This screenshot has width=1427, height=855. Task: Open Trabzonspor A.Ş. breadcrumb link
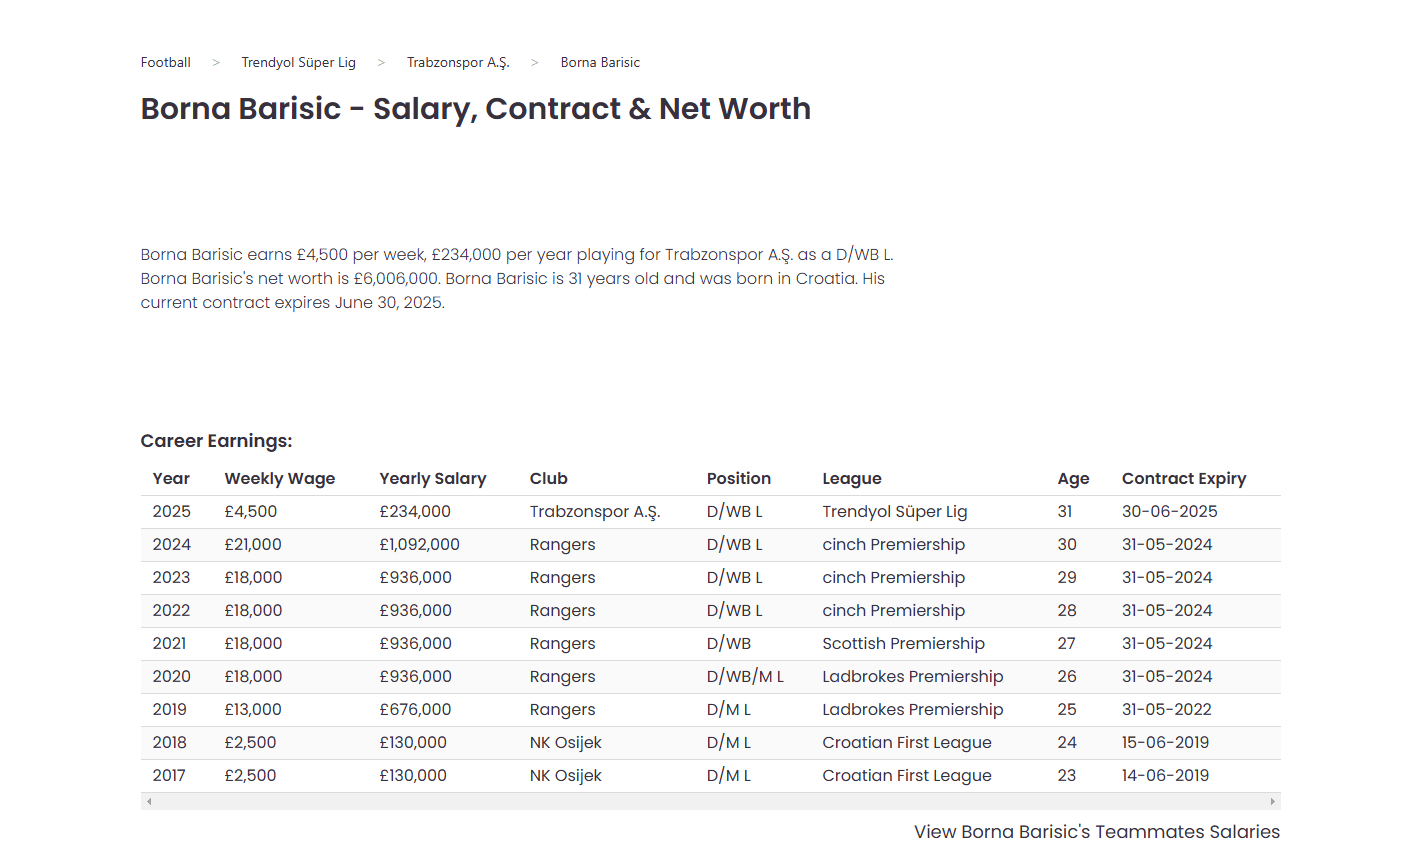(x=458, y=62)
